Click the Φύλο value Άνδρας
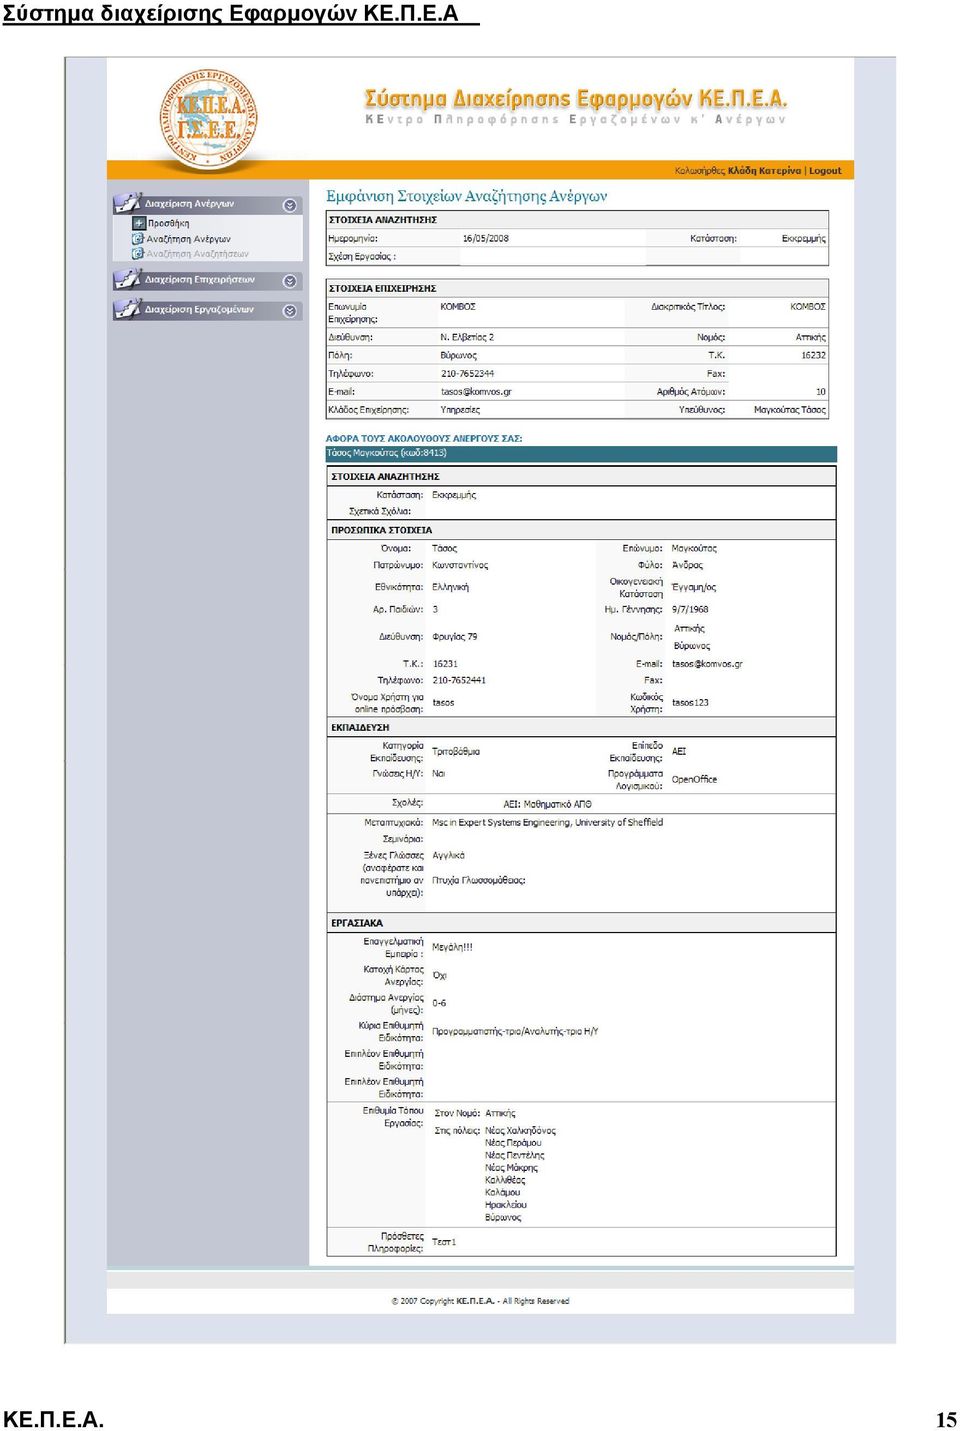This screenshot has height=1431, width=960. [x=687, y=565]
